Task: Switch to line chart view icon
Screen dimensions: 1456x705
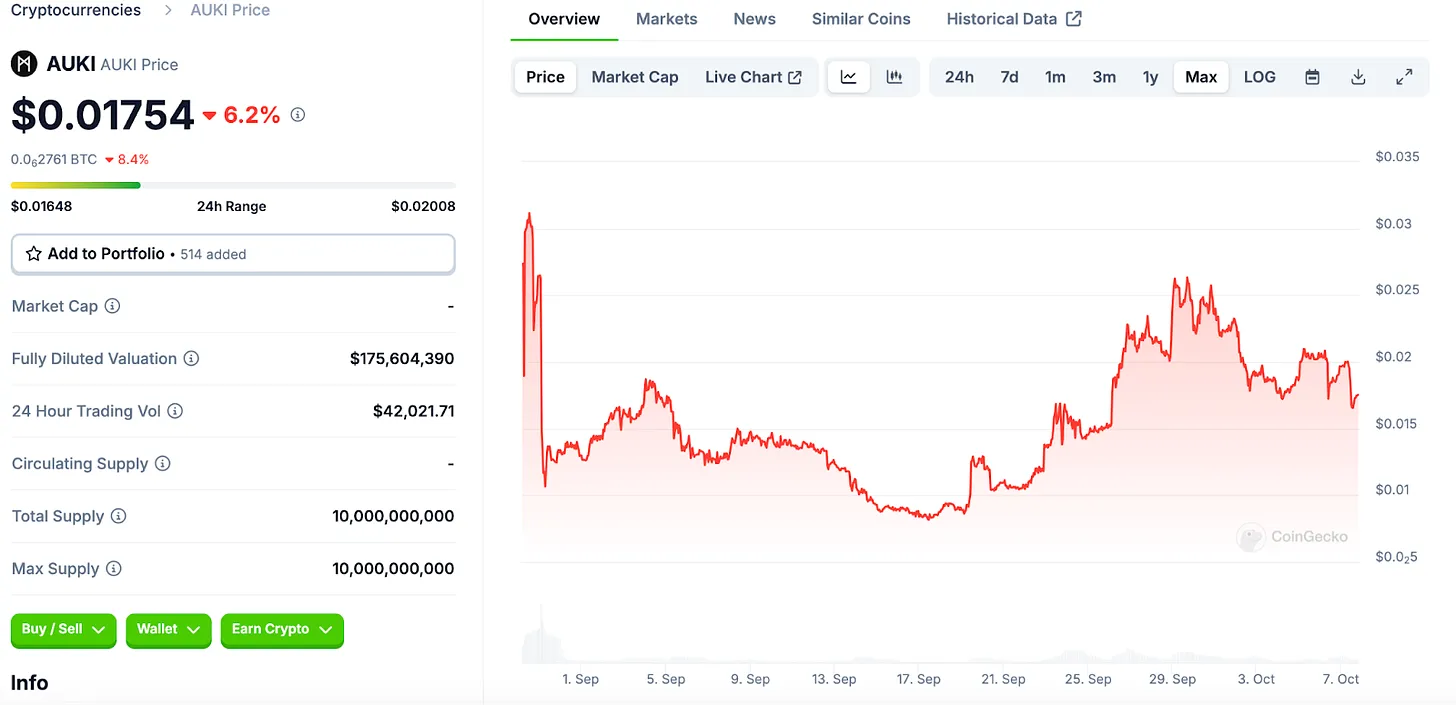Action: pos(848,77)
